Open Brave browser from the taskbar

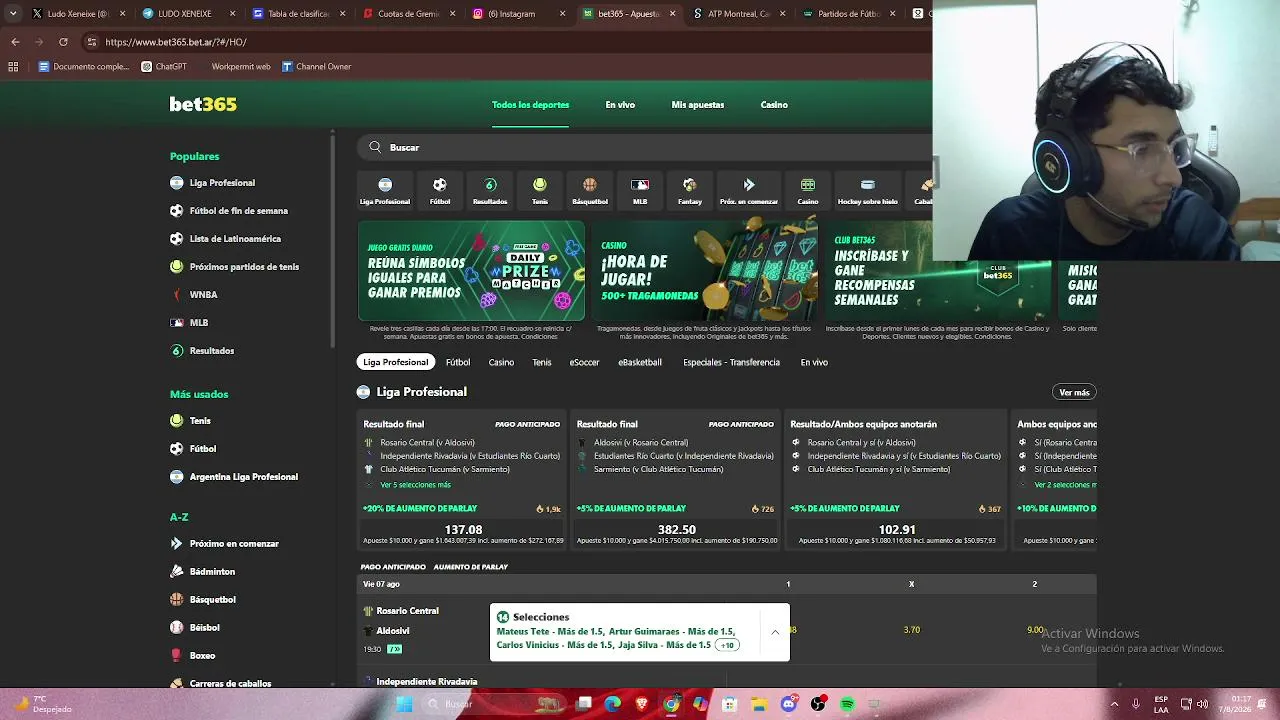point(642,704)
